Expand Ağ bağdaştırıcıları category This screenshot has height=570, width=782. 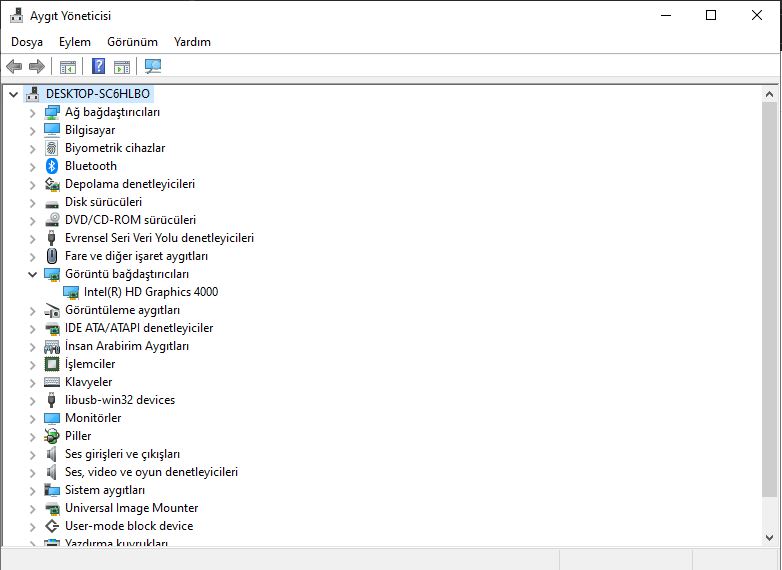32,112
